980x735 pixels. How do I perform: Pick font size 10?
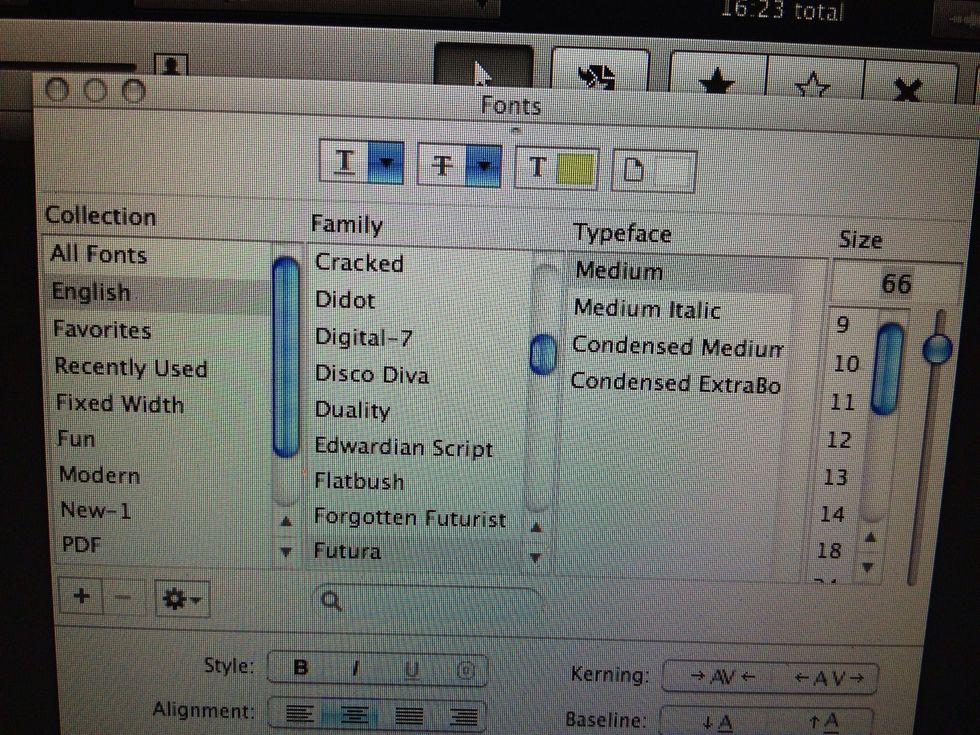click(x=846, y=364)
